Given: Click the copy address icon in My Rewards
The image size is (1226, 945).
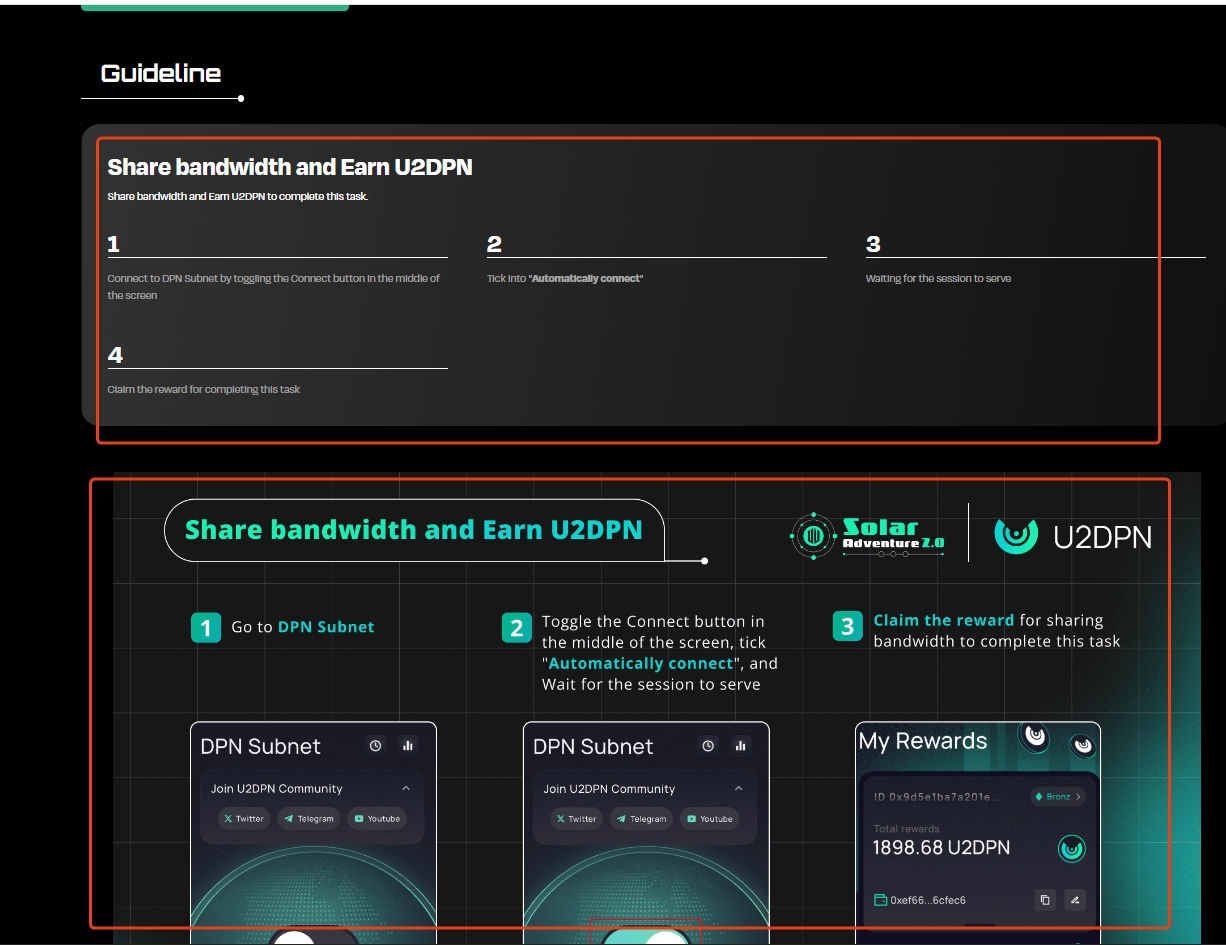Looking at the screenshot, I should coord(1045,900).
